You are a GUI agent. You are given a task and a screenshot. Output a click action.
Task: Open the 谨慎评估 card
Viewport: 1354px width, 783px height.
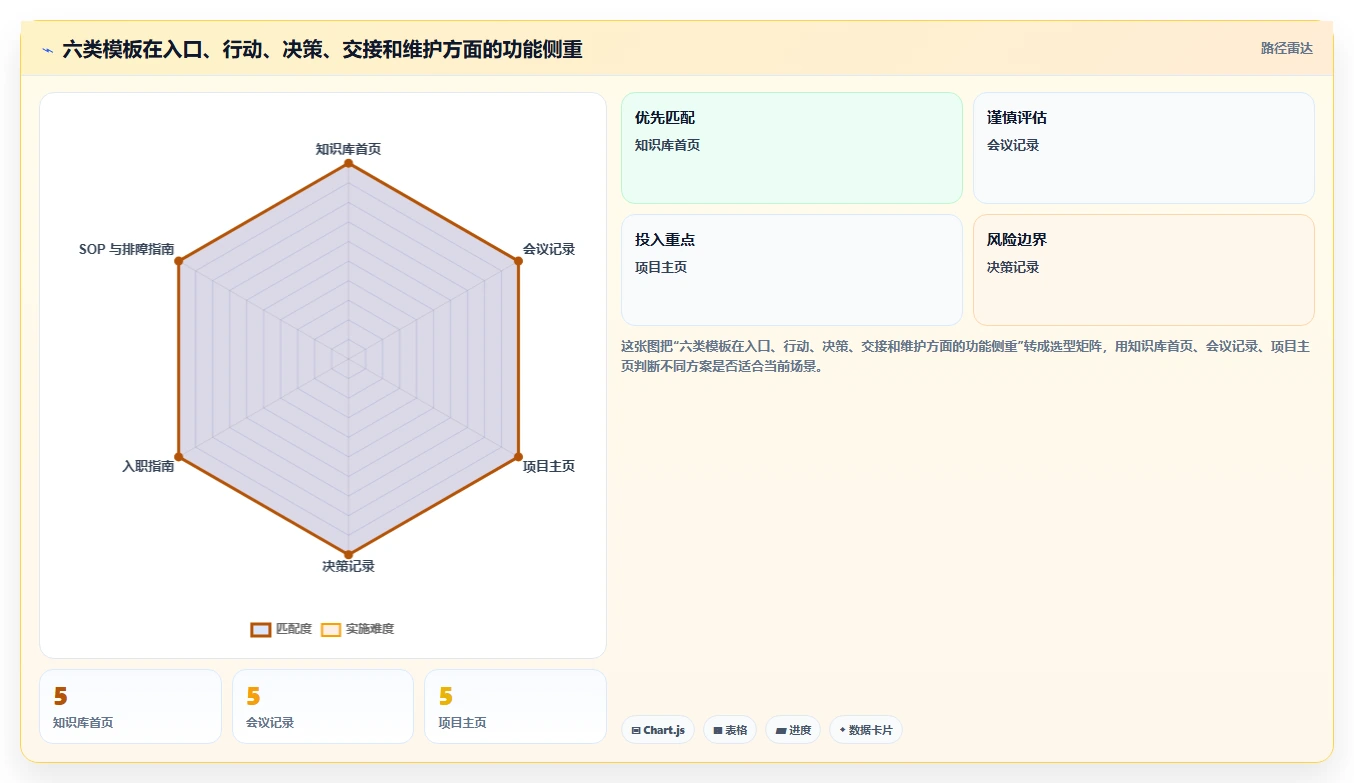[x=1144, y=148]
